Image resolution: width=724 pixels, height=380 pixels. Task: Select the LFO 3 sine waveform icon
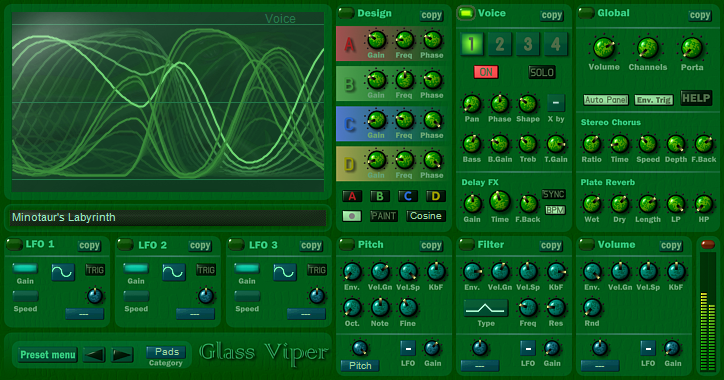(x=284, y=272)
